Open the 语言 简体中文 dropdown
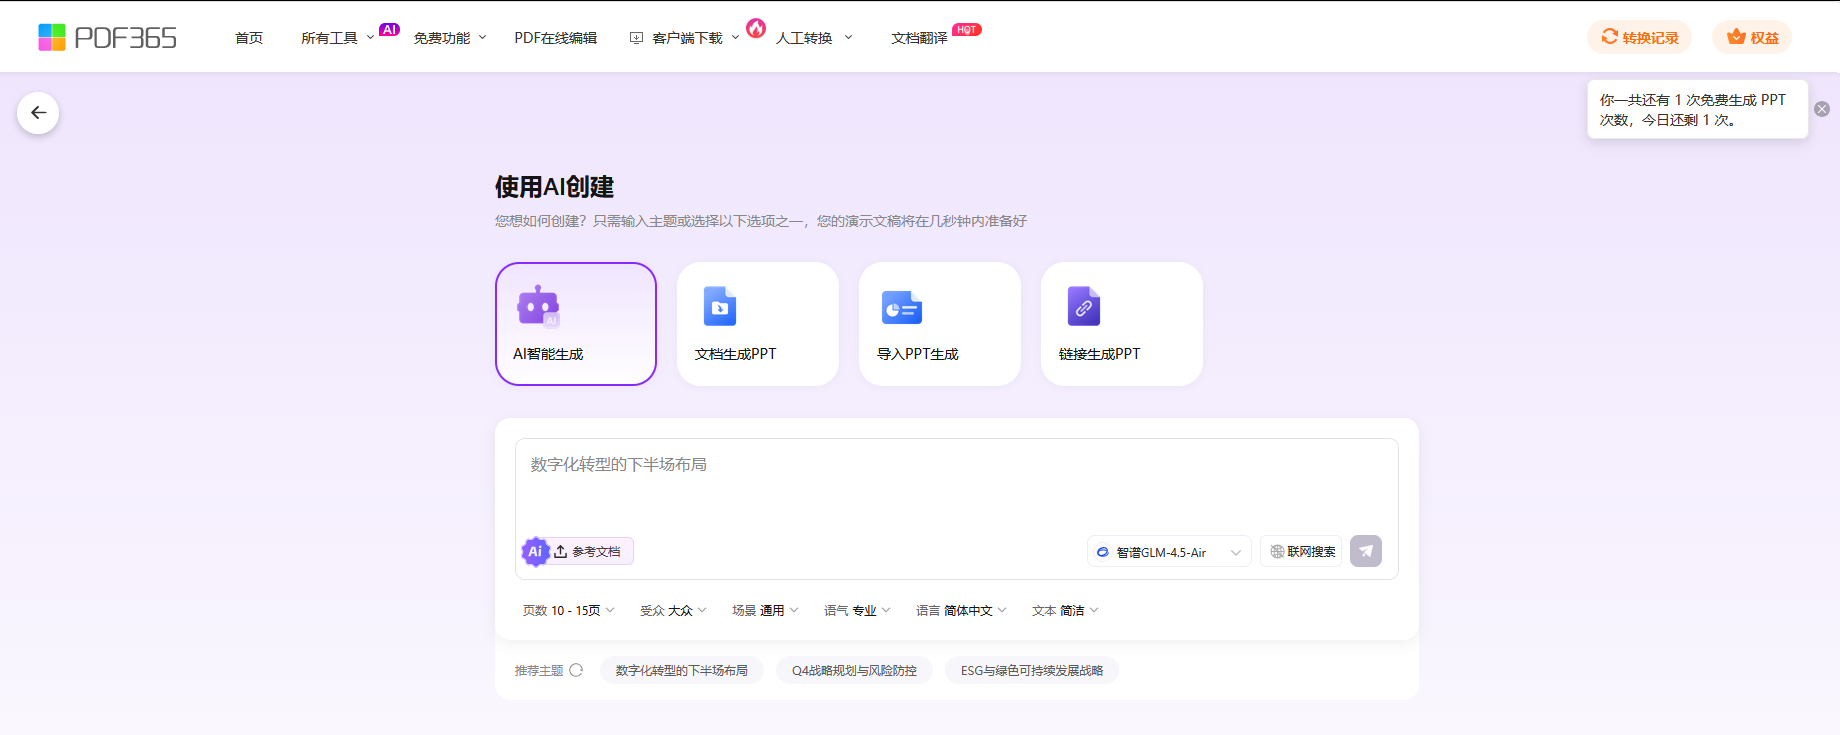This screenshot has width=1840, height=735. tap(961, 610)
